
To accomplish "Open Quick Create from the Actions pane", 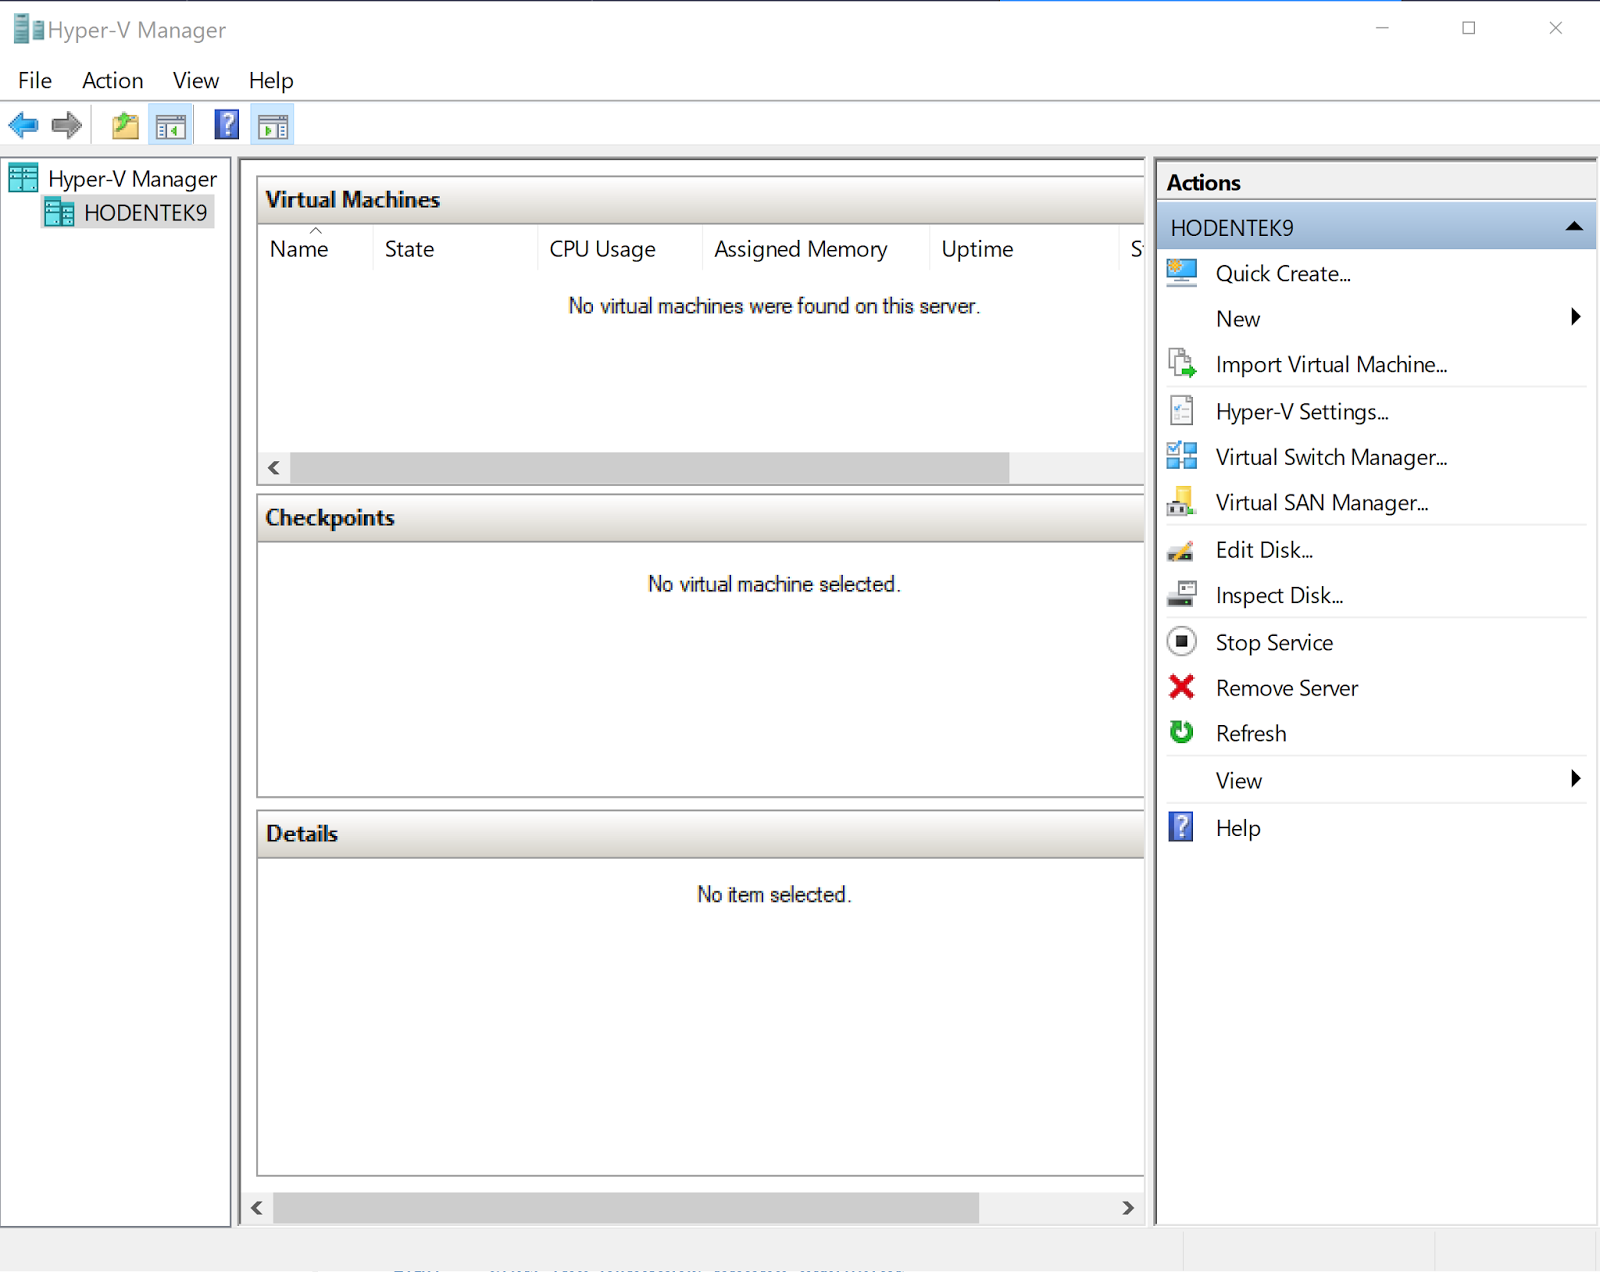I will [1283, 273].
